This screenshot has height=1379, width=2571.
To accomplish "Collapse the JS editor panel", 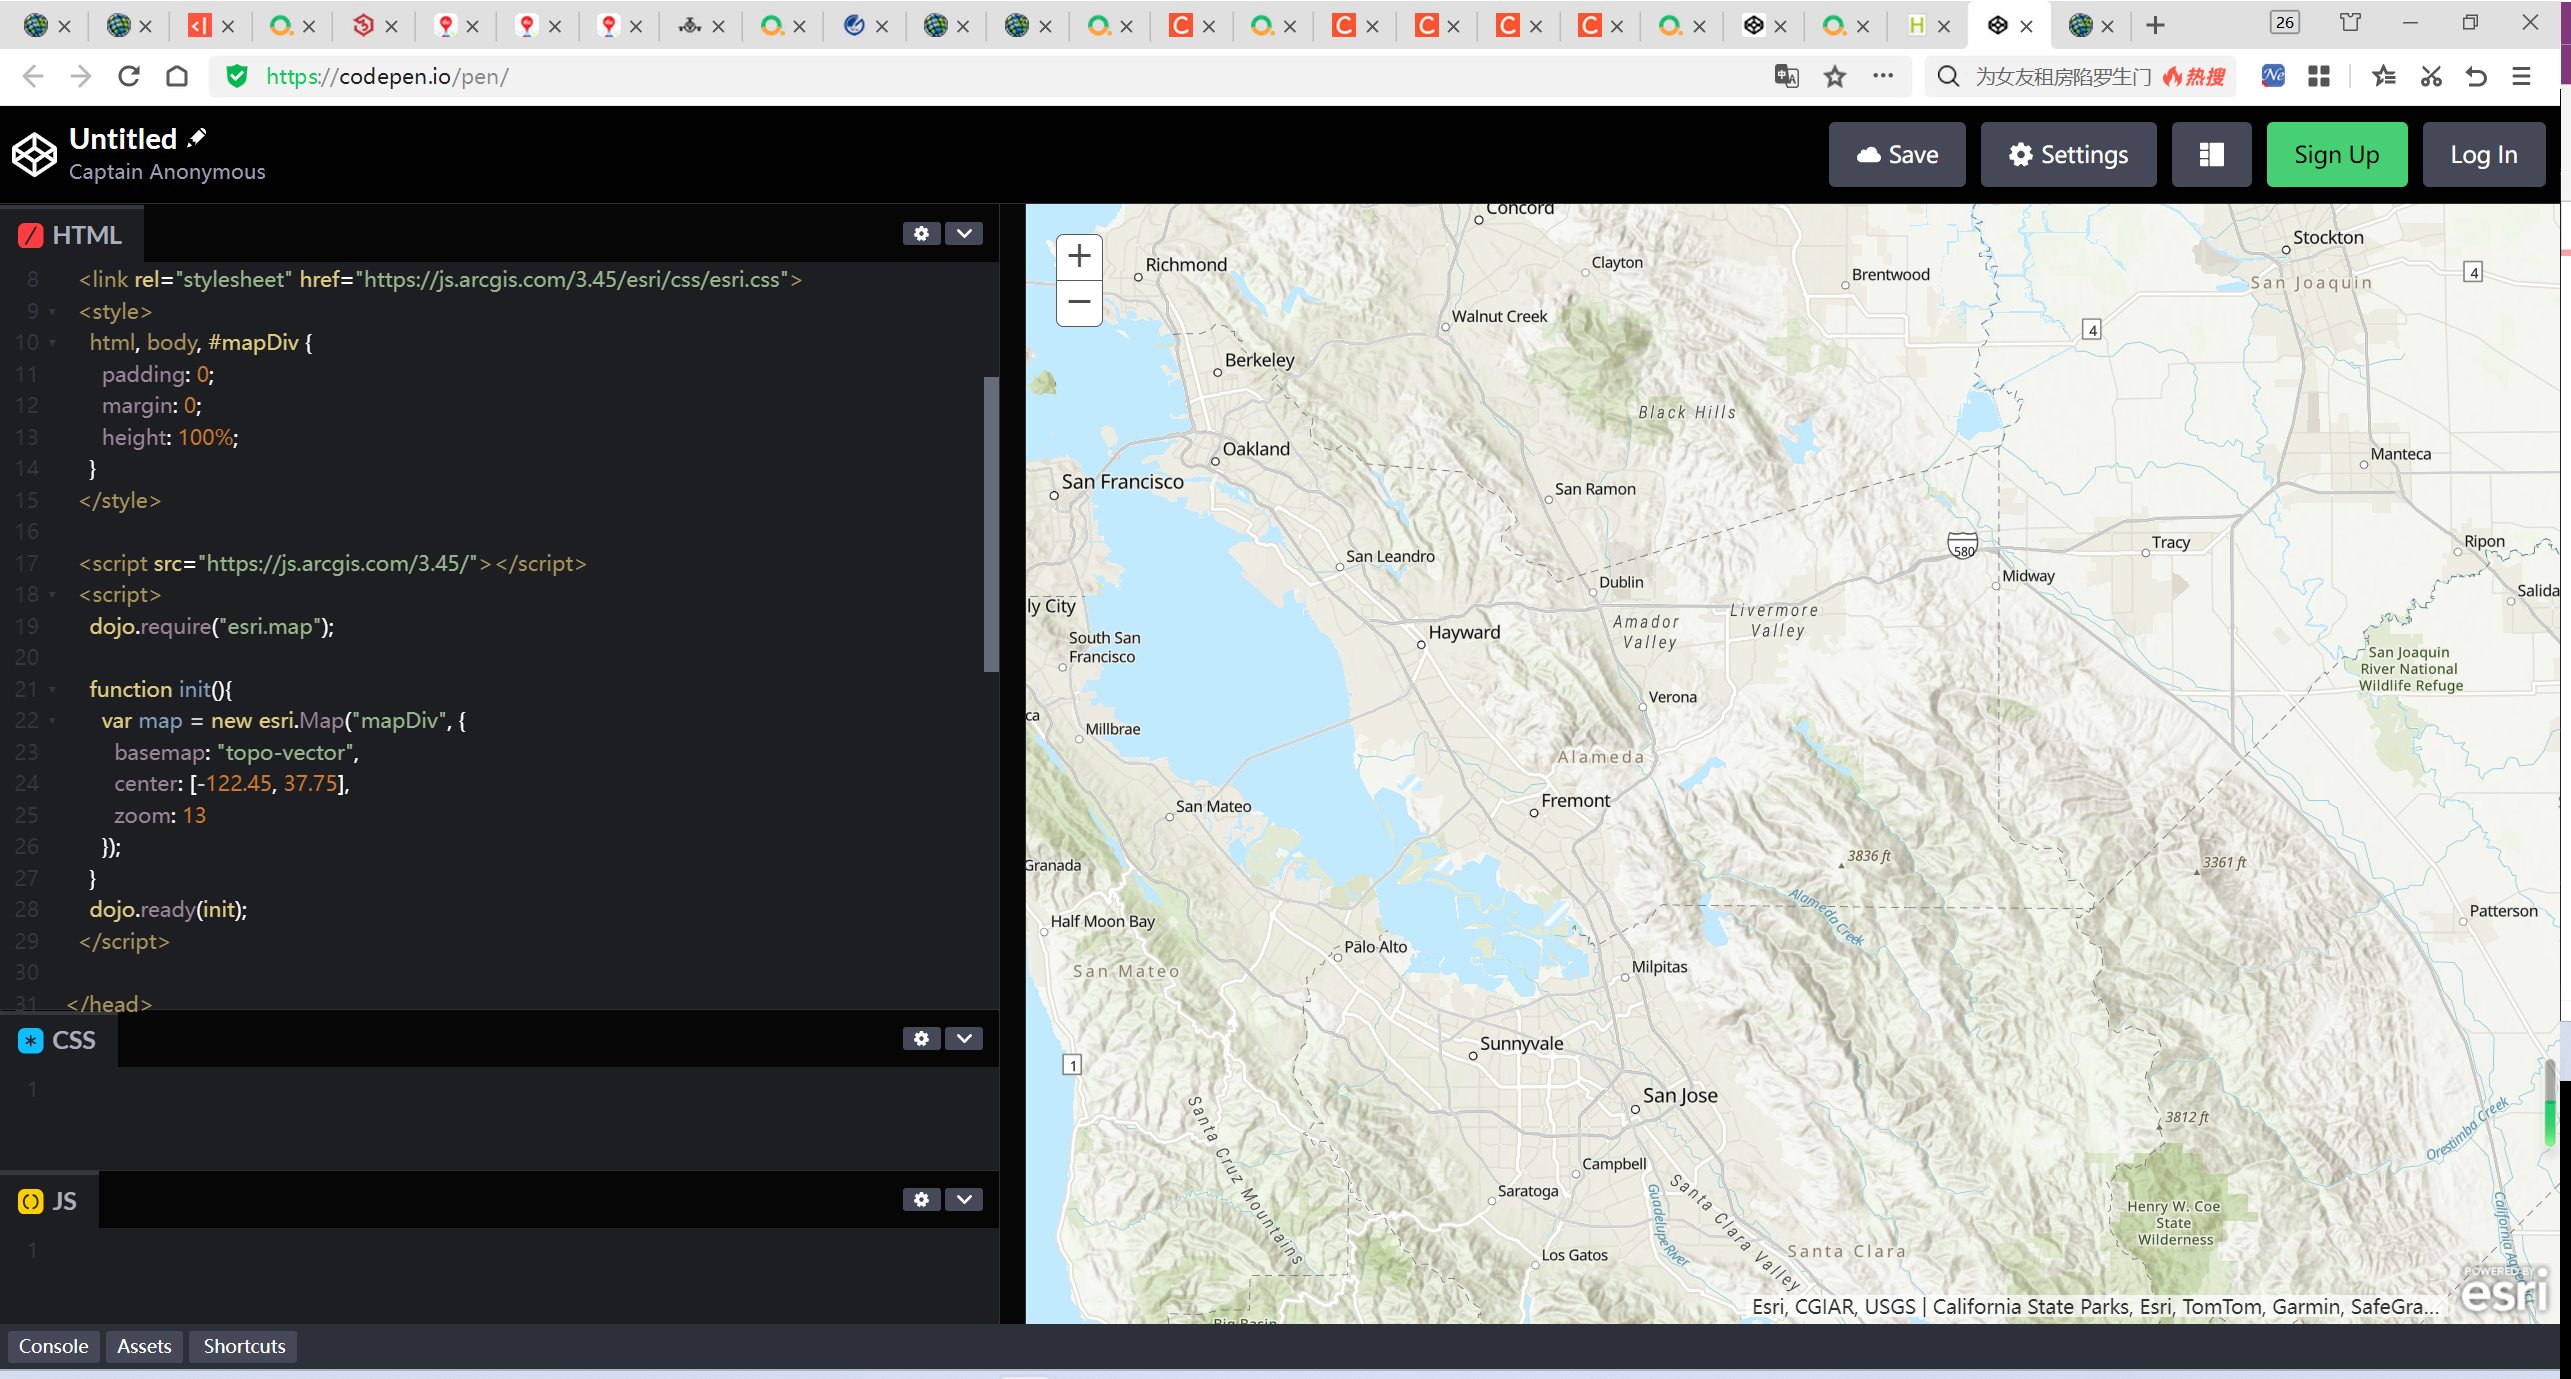I will (963, 1199).
